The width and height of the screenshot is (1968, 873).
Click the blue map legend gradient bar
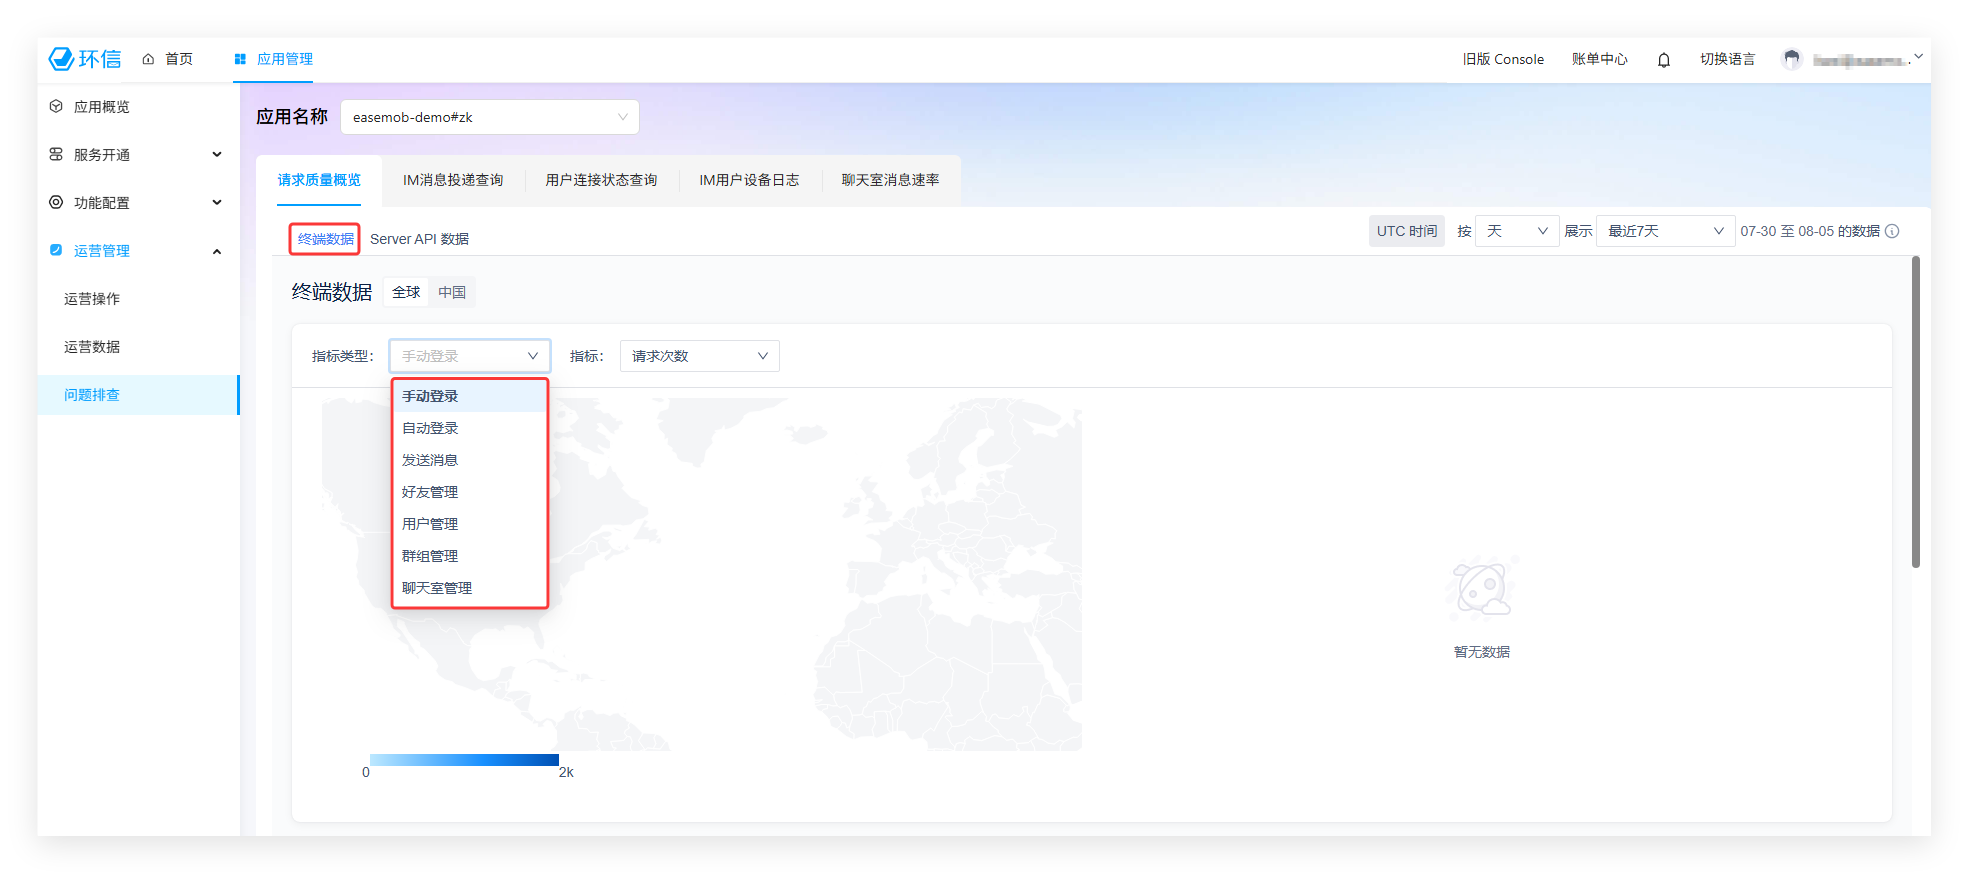(x=464, y=761)
